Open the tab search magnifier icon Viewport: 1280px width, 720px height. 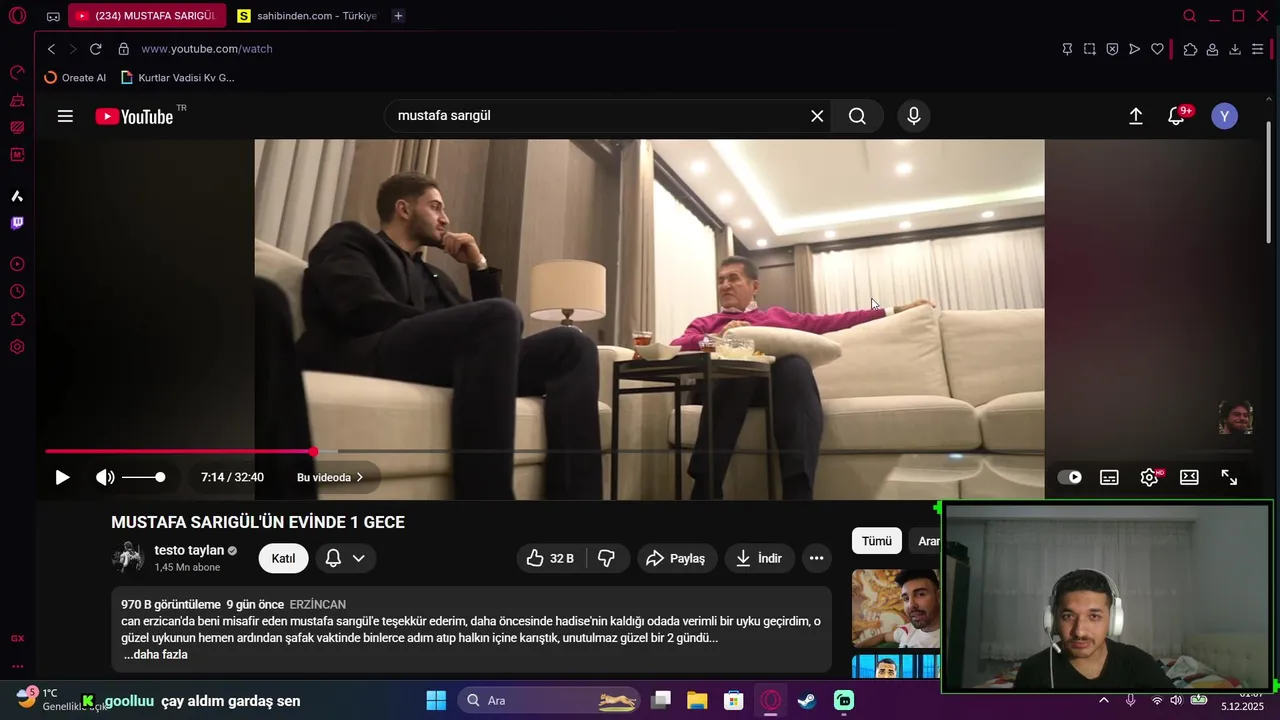click(1189, 16)
